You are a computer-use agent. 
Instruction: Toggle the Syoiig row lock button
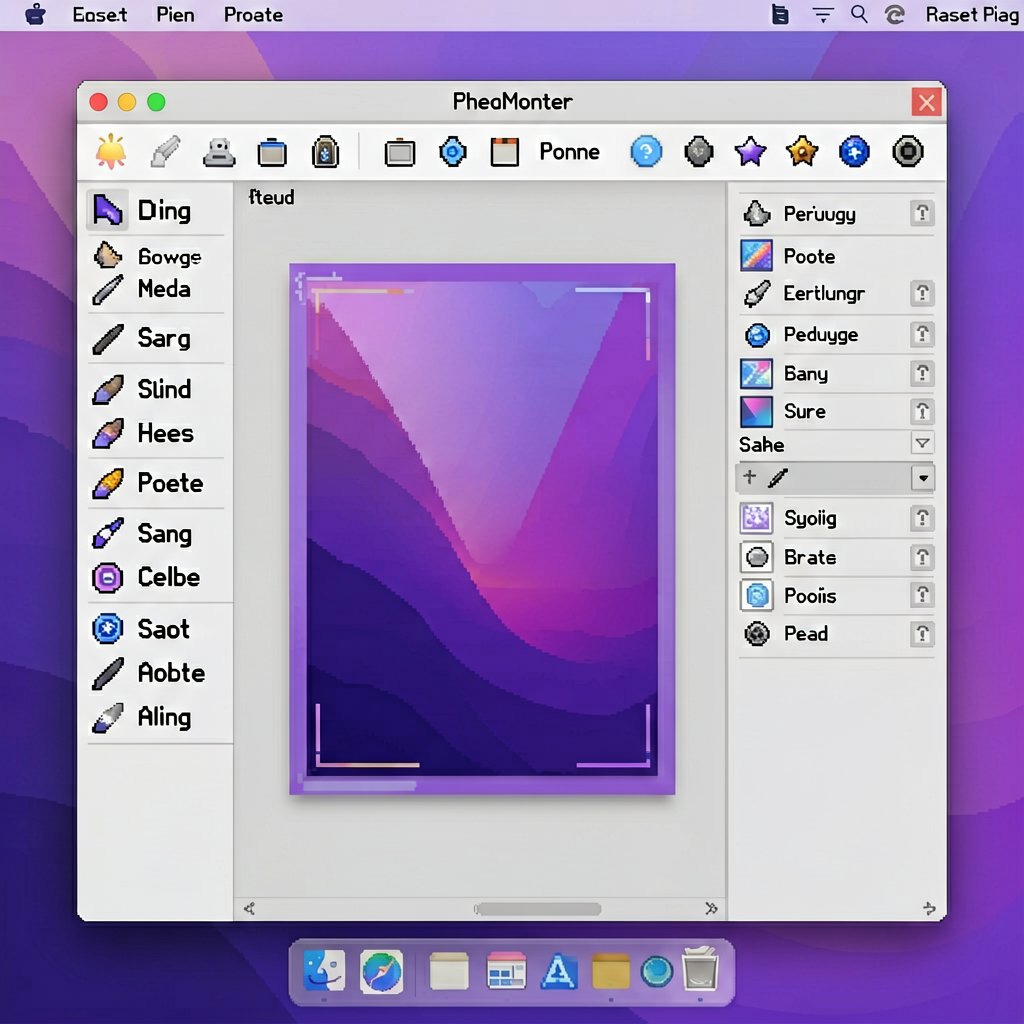(922, 519)
